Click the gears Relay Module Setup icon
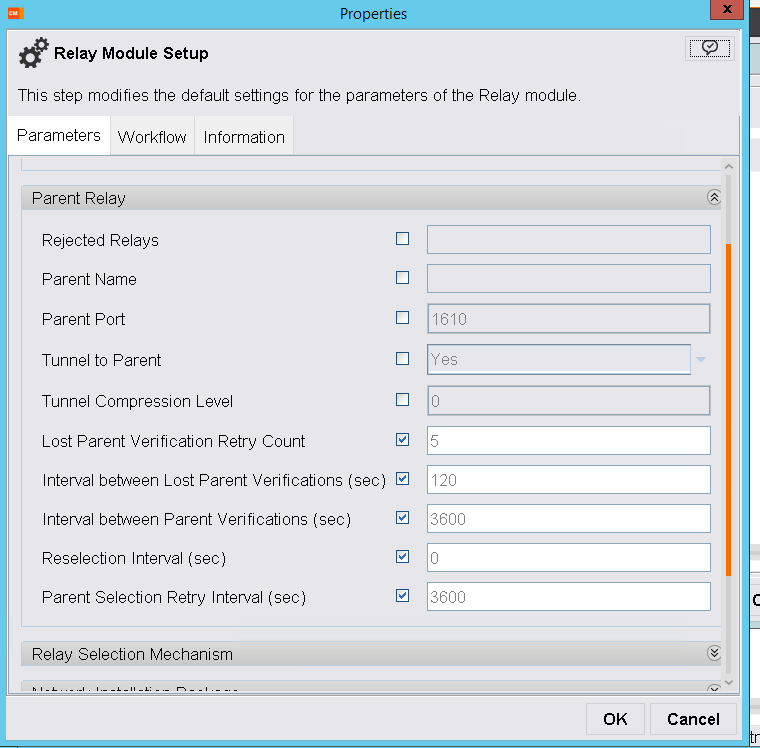 33,54
